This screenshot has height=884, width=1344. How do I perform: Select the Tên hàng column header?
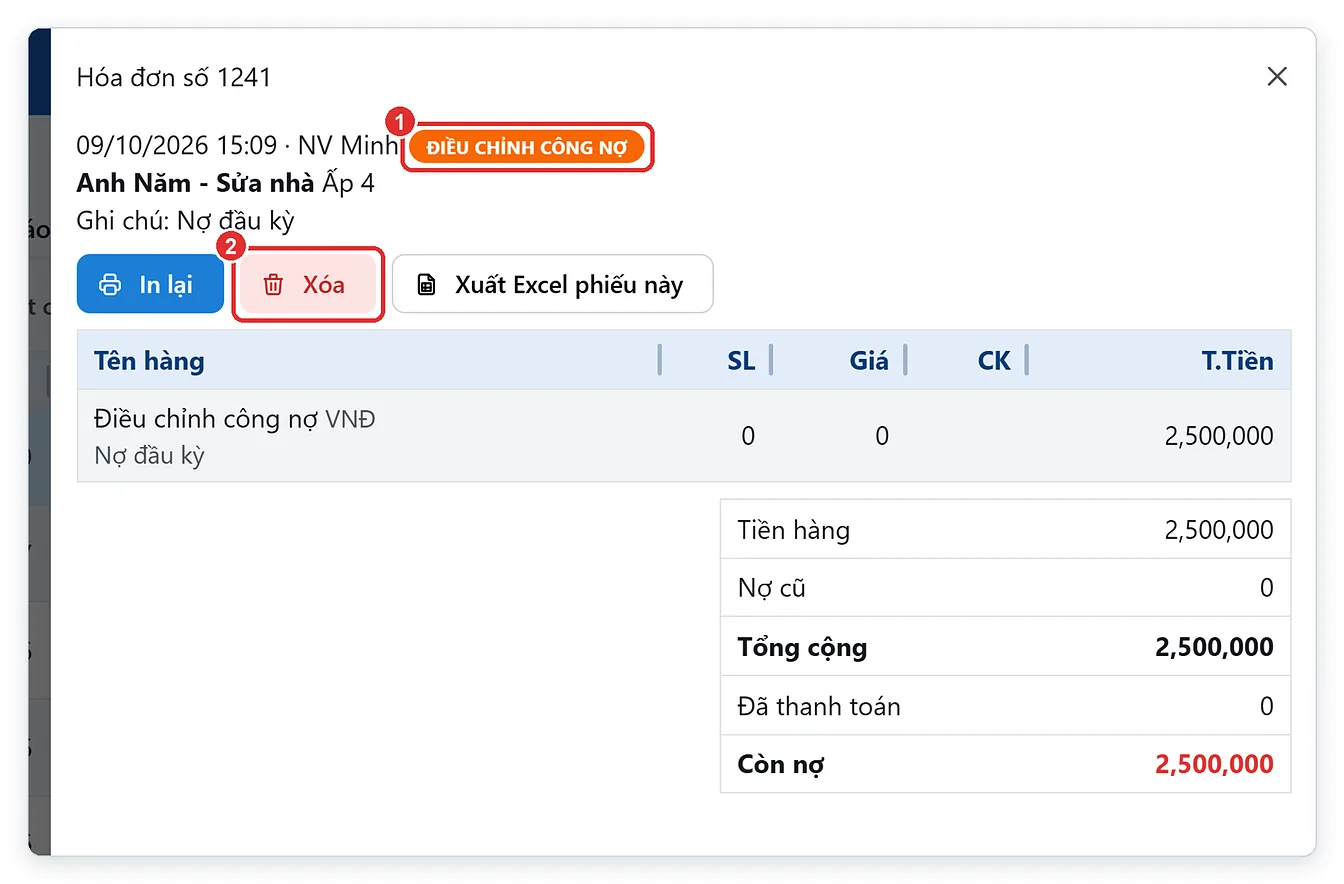(x=149, y=361)
